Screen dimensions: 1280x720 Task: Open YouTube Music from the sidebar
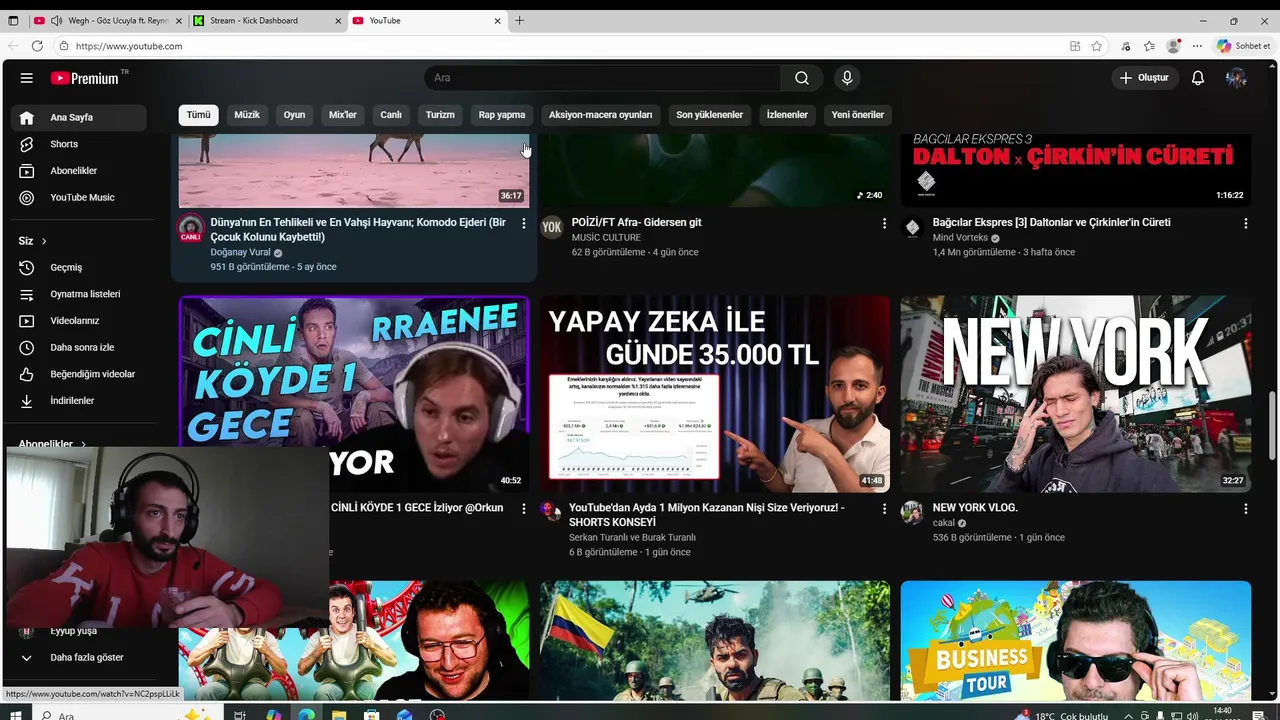[79, 197]
